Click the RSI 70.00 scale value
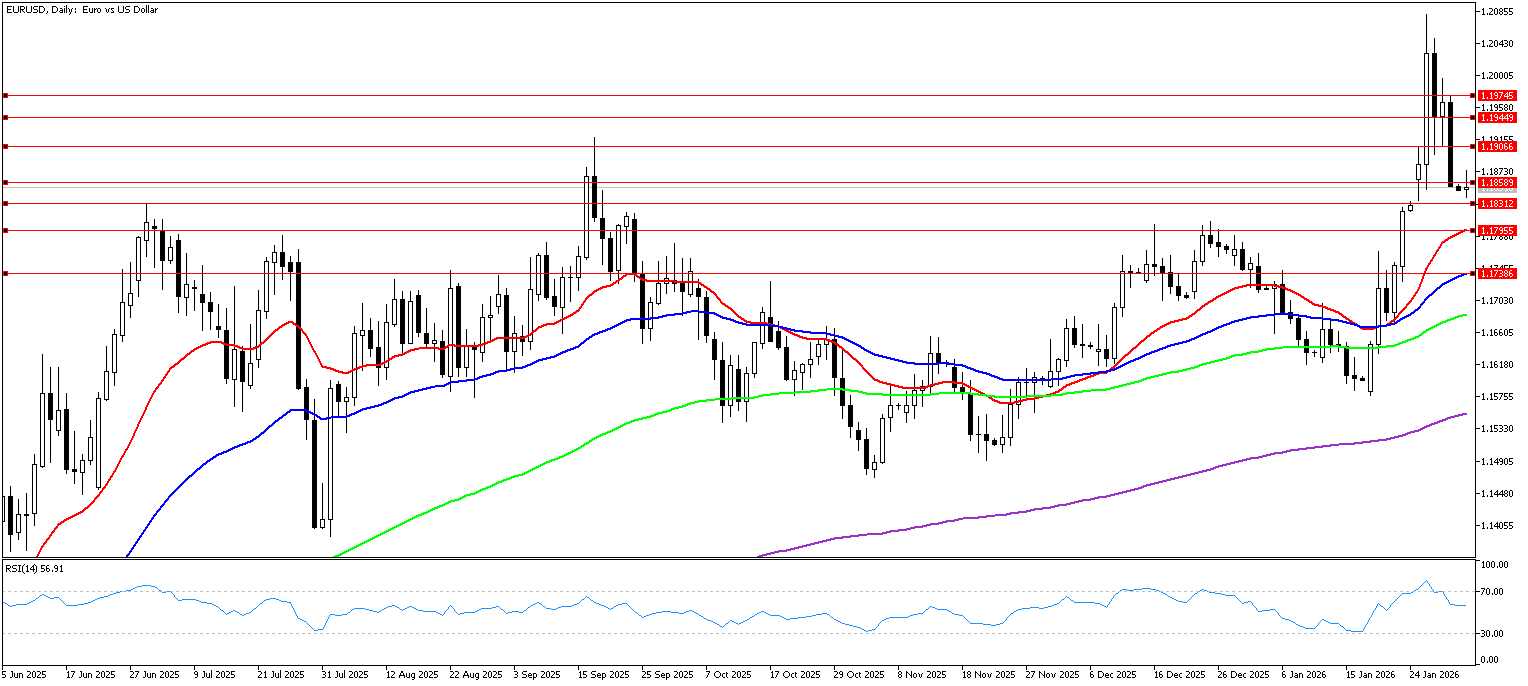The image size is (1528, 686). coord(1492,592)
